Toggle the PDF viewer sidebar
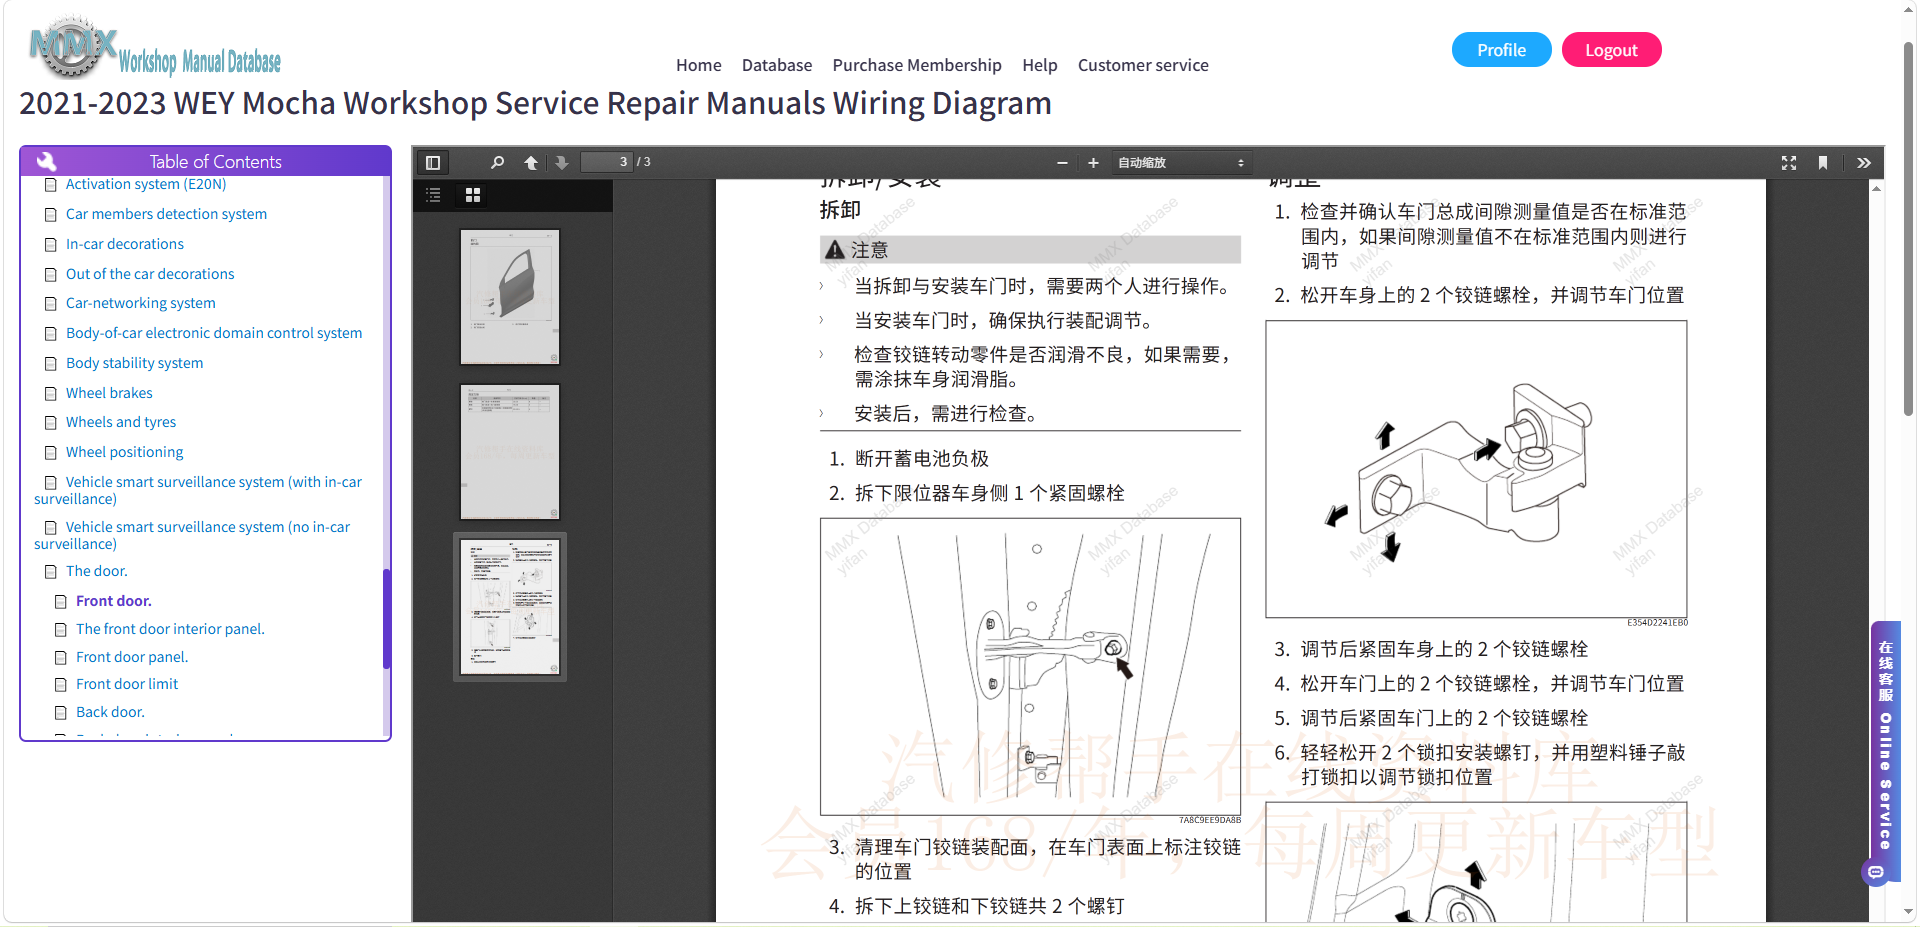The height and width of the screenshot is (927, 1920). click(433, 162)
